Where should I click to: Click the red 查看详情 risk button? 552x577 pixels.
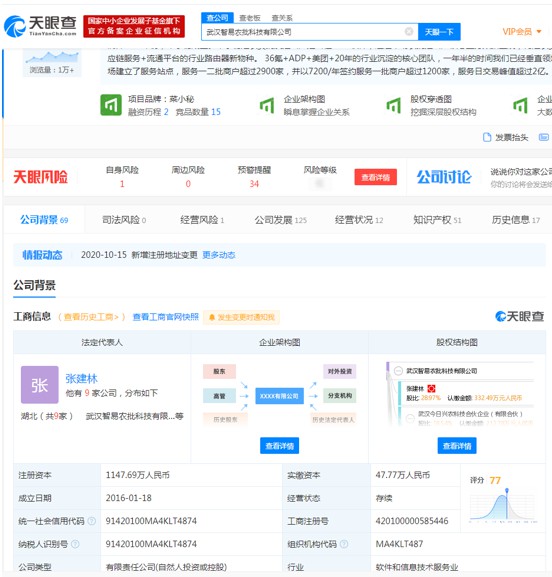[x=375, y=177]
